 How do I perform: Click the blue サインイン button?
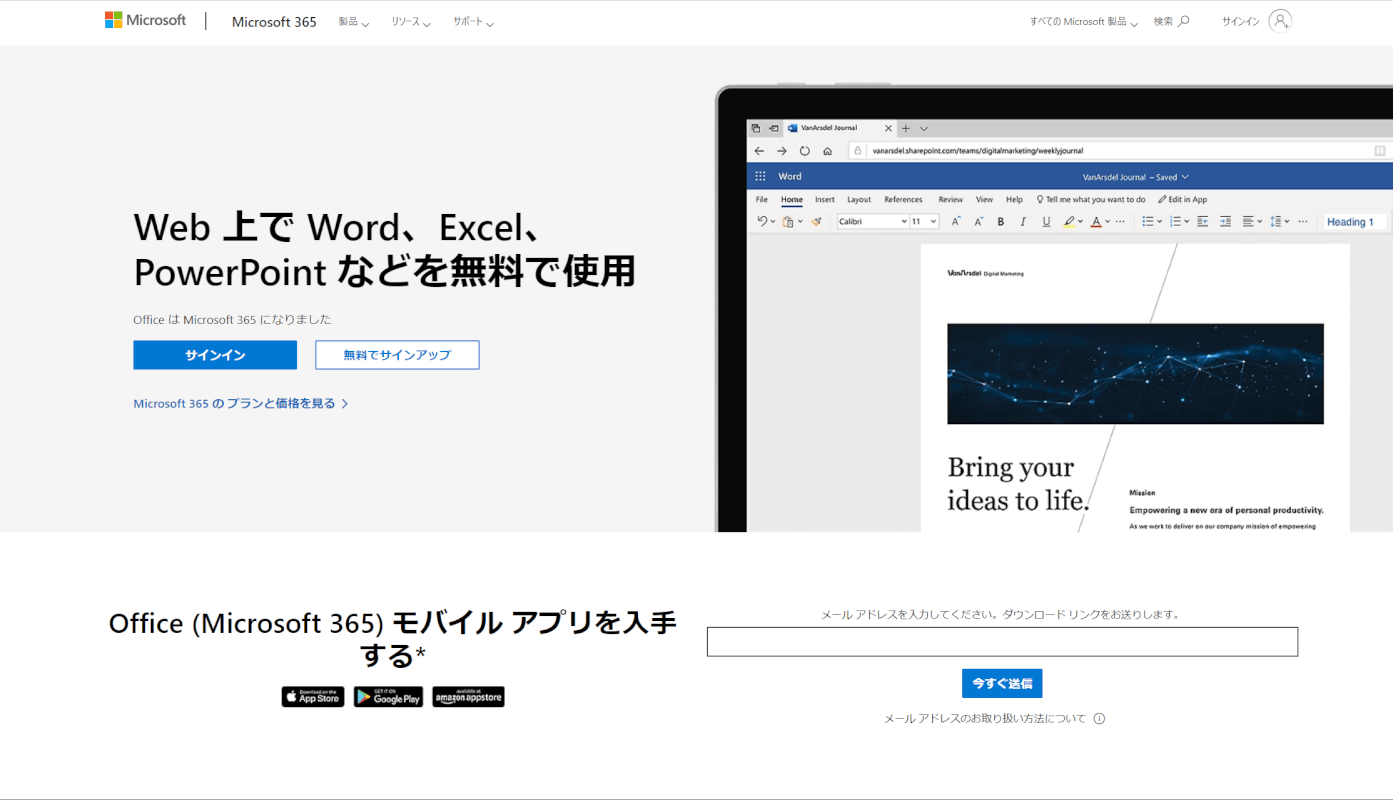(215, 355)
